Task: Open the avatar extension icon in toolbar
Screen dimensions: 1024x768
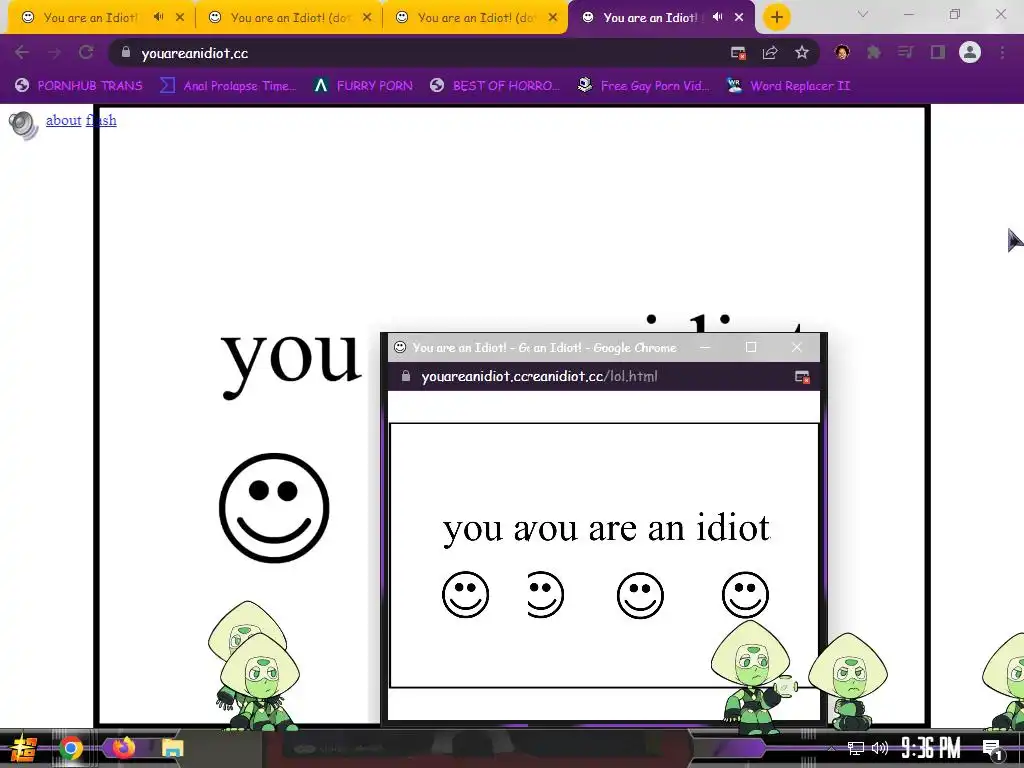Action: (x=842, y=52)
